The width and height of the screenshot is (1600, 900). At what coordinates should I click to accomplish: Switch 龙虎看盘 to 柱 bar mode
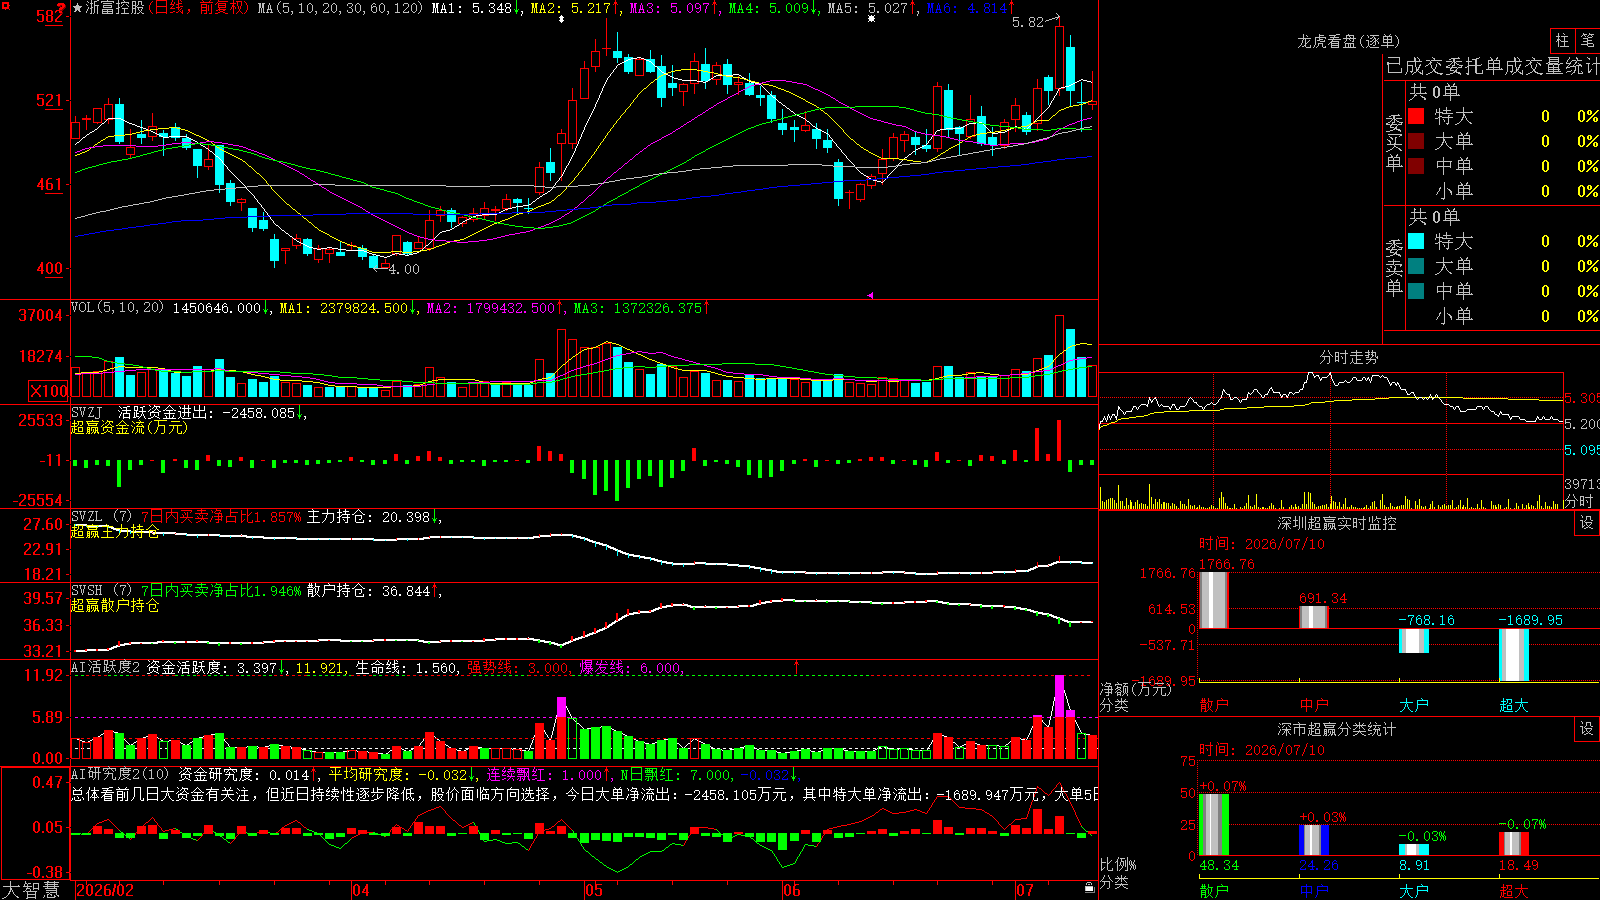point(1562,41)
